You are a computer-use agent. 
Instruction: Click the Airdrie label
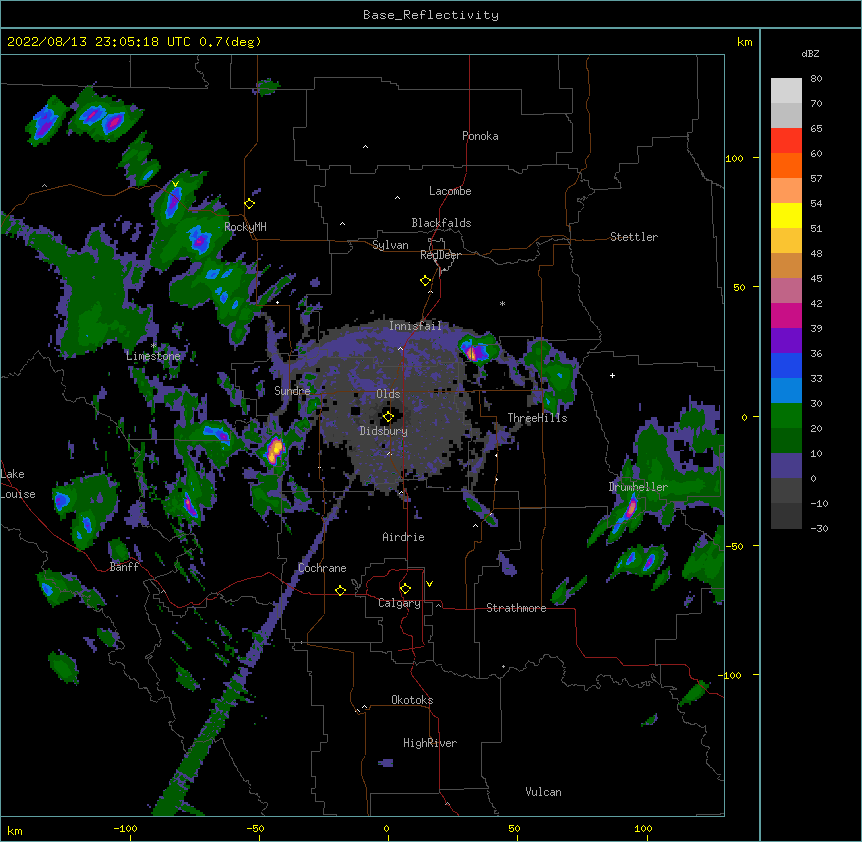click(x=403, y=537)
